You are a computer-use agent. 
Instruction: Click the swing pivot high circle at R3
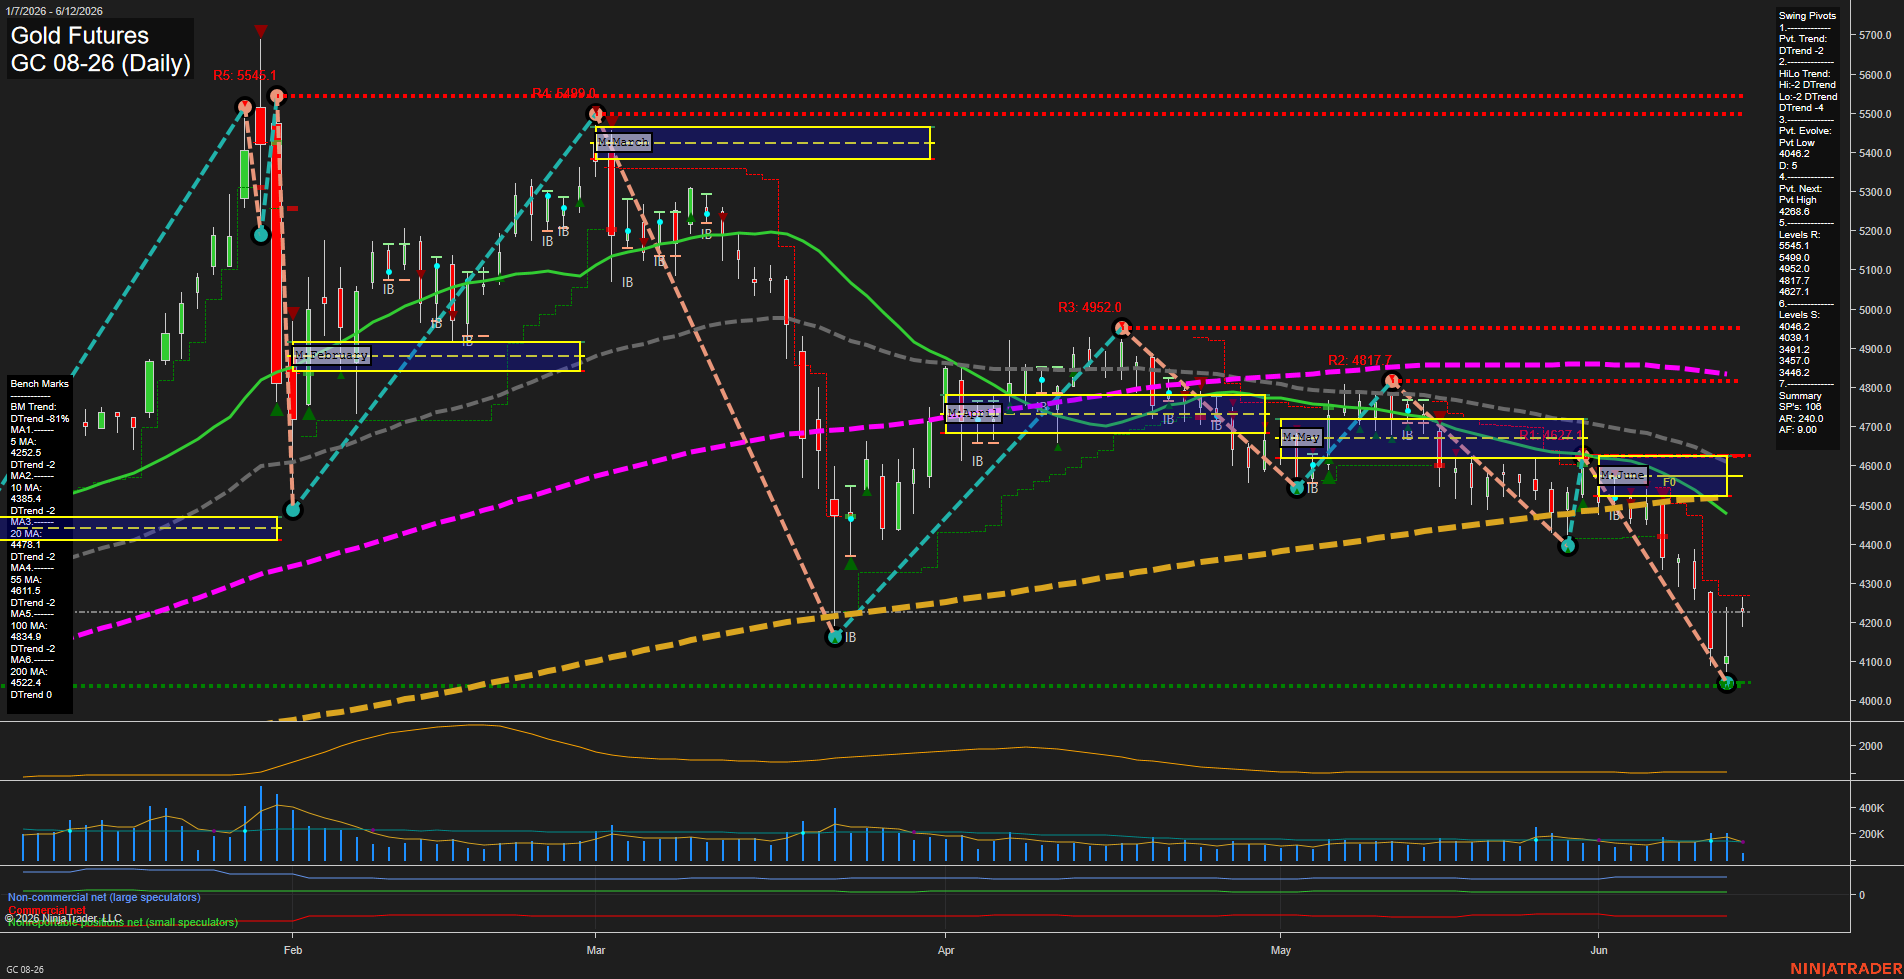click(1122, 327)
